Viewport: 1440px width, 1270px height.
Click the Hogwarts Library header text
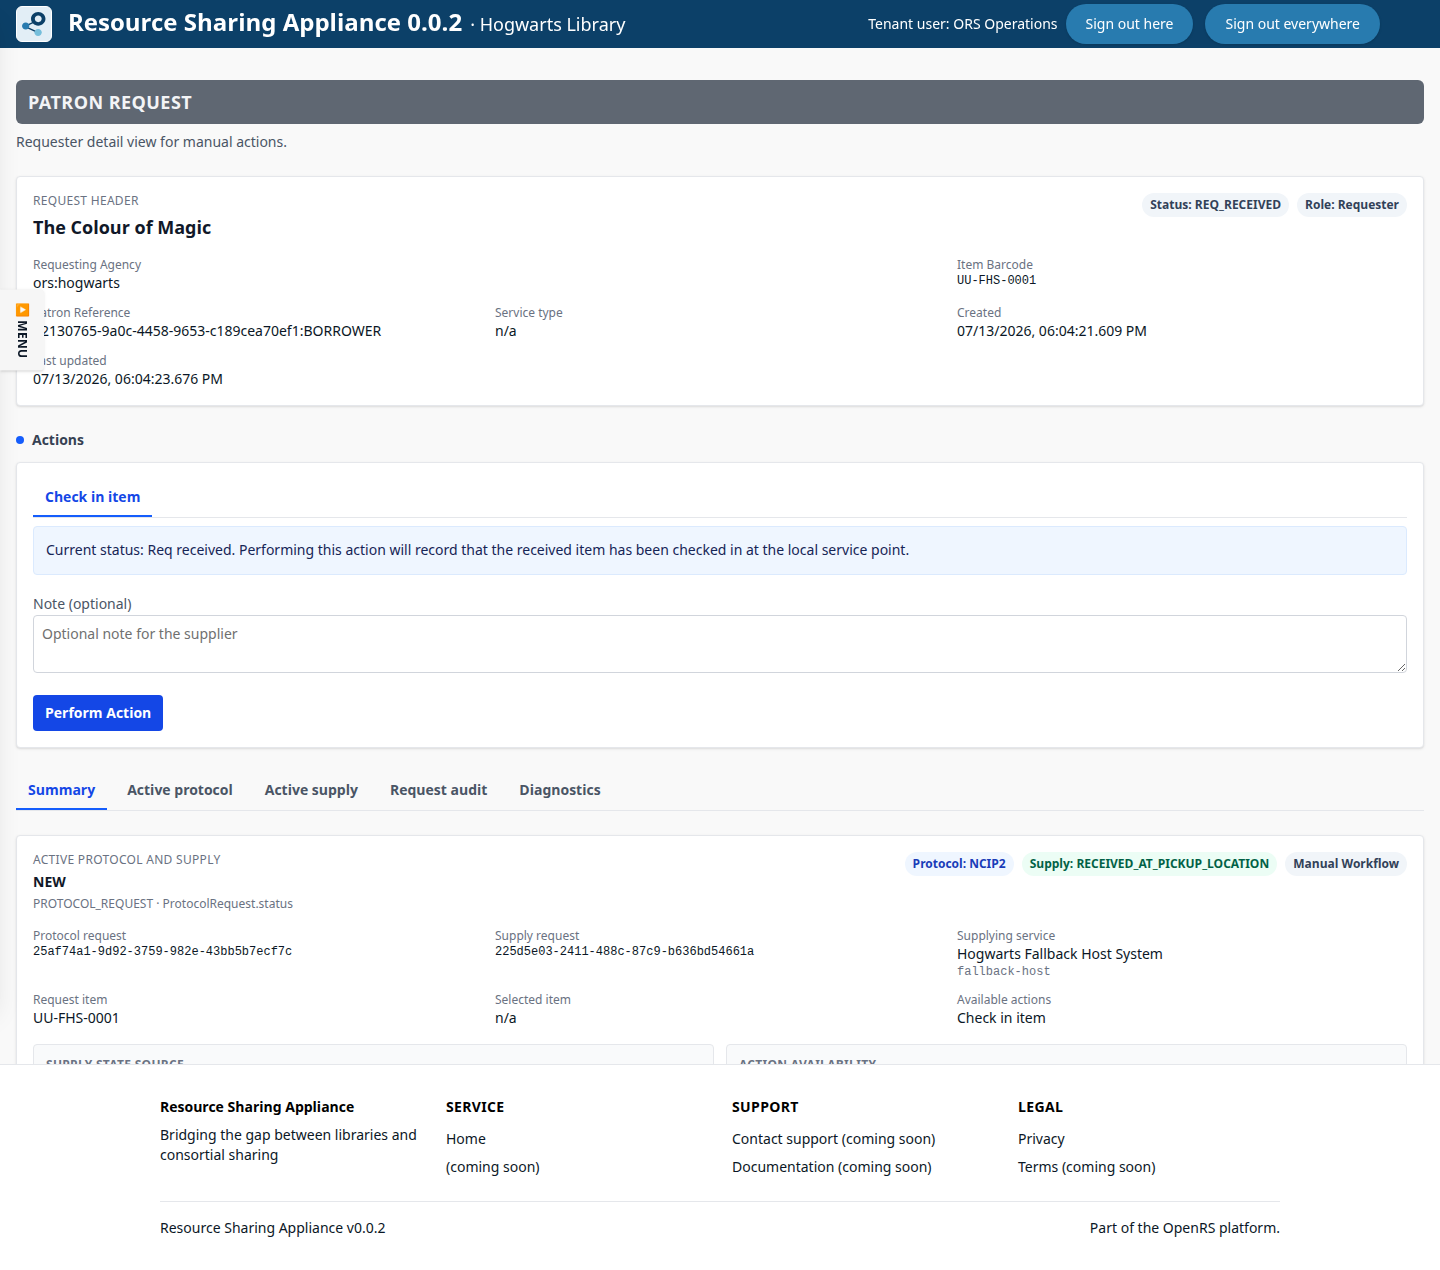click(552, 25)
